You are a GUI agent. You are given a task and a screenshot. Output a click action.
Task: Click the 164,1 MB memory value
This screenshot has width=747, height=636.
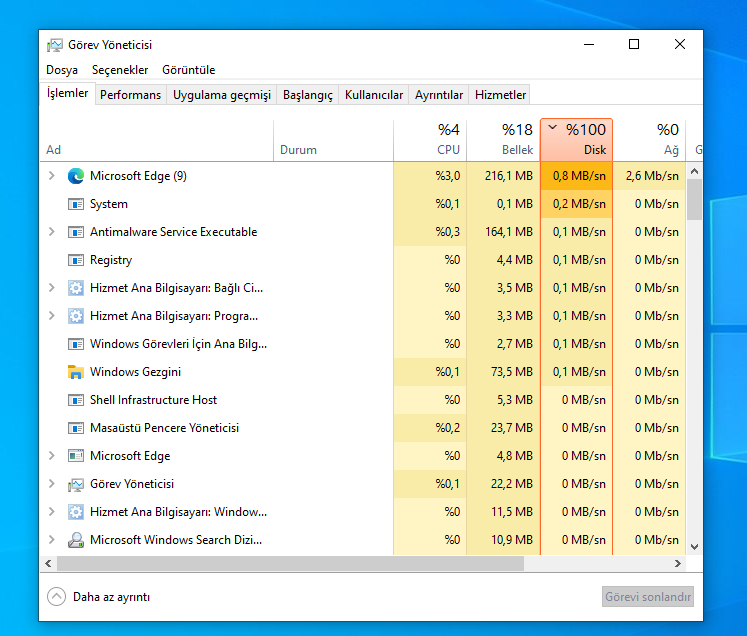[509, 232]
